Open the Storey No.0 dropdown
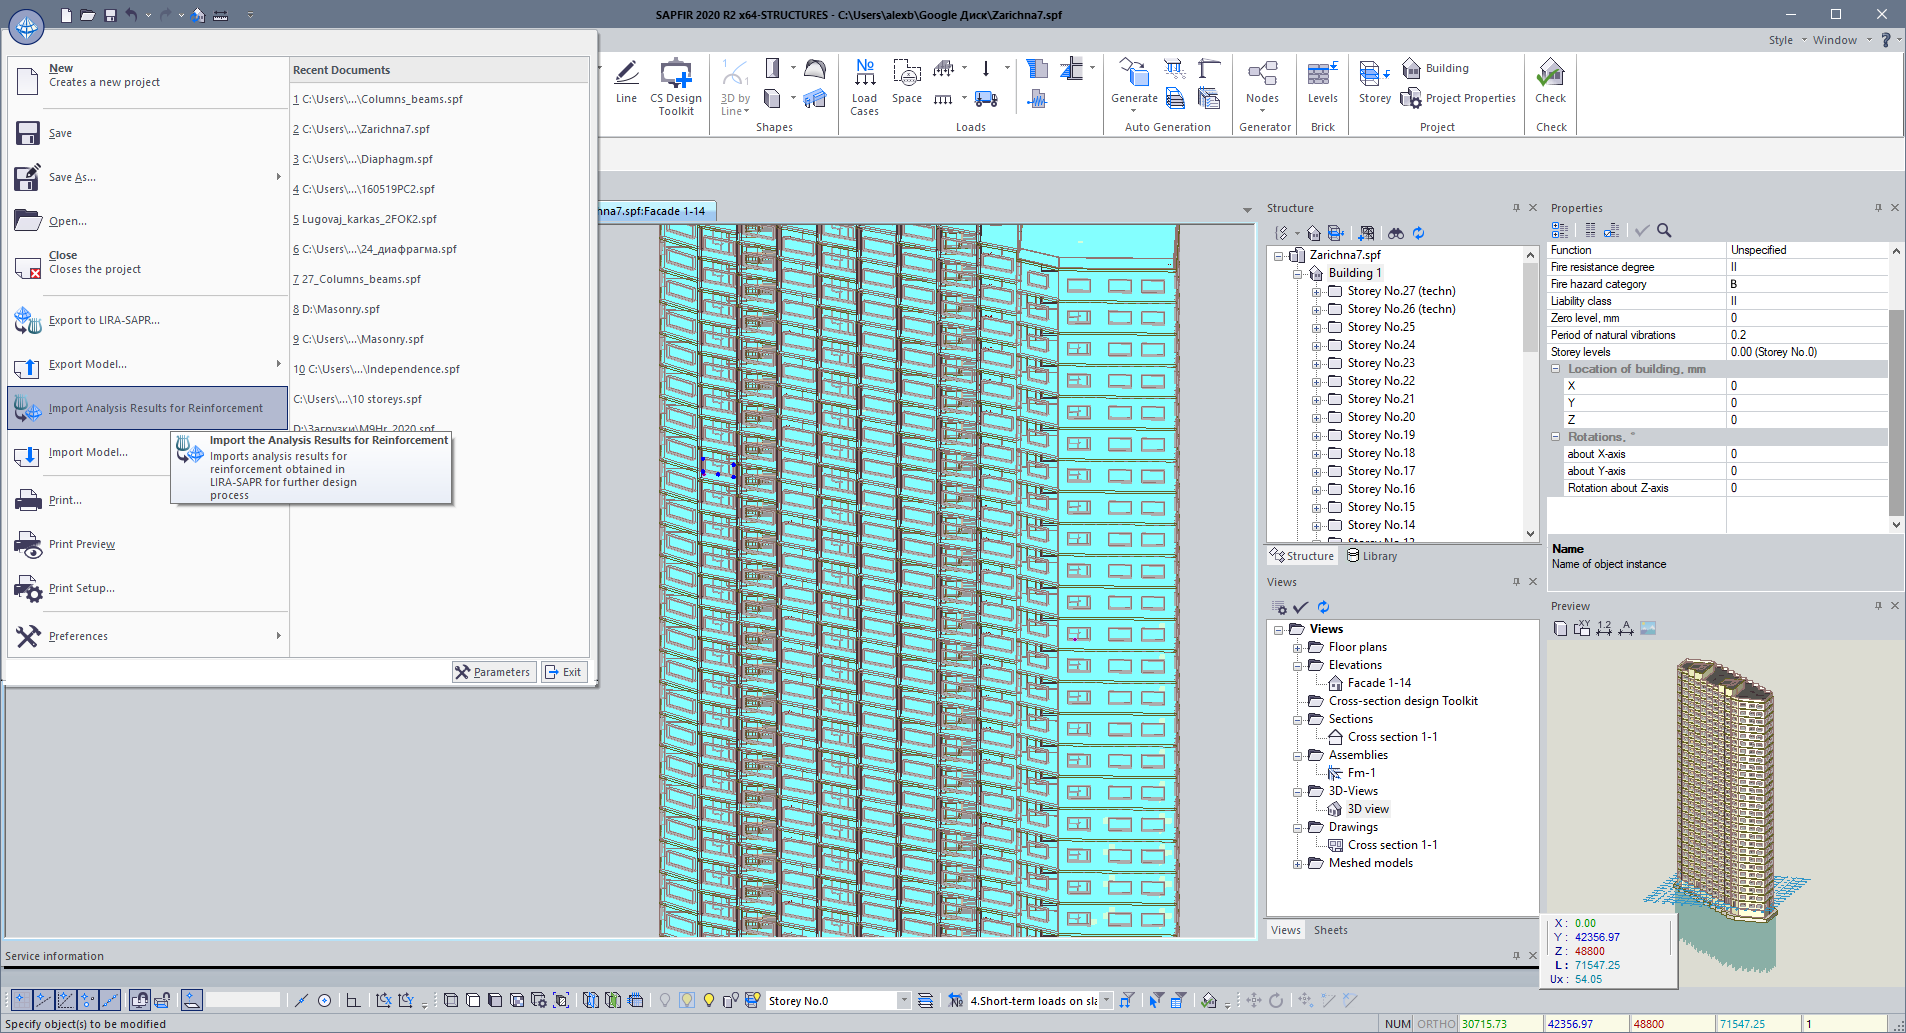Viewport: 1906px width, 1033px height. click(x=903, y=999)
